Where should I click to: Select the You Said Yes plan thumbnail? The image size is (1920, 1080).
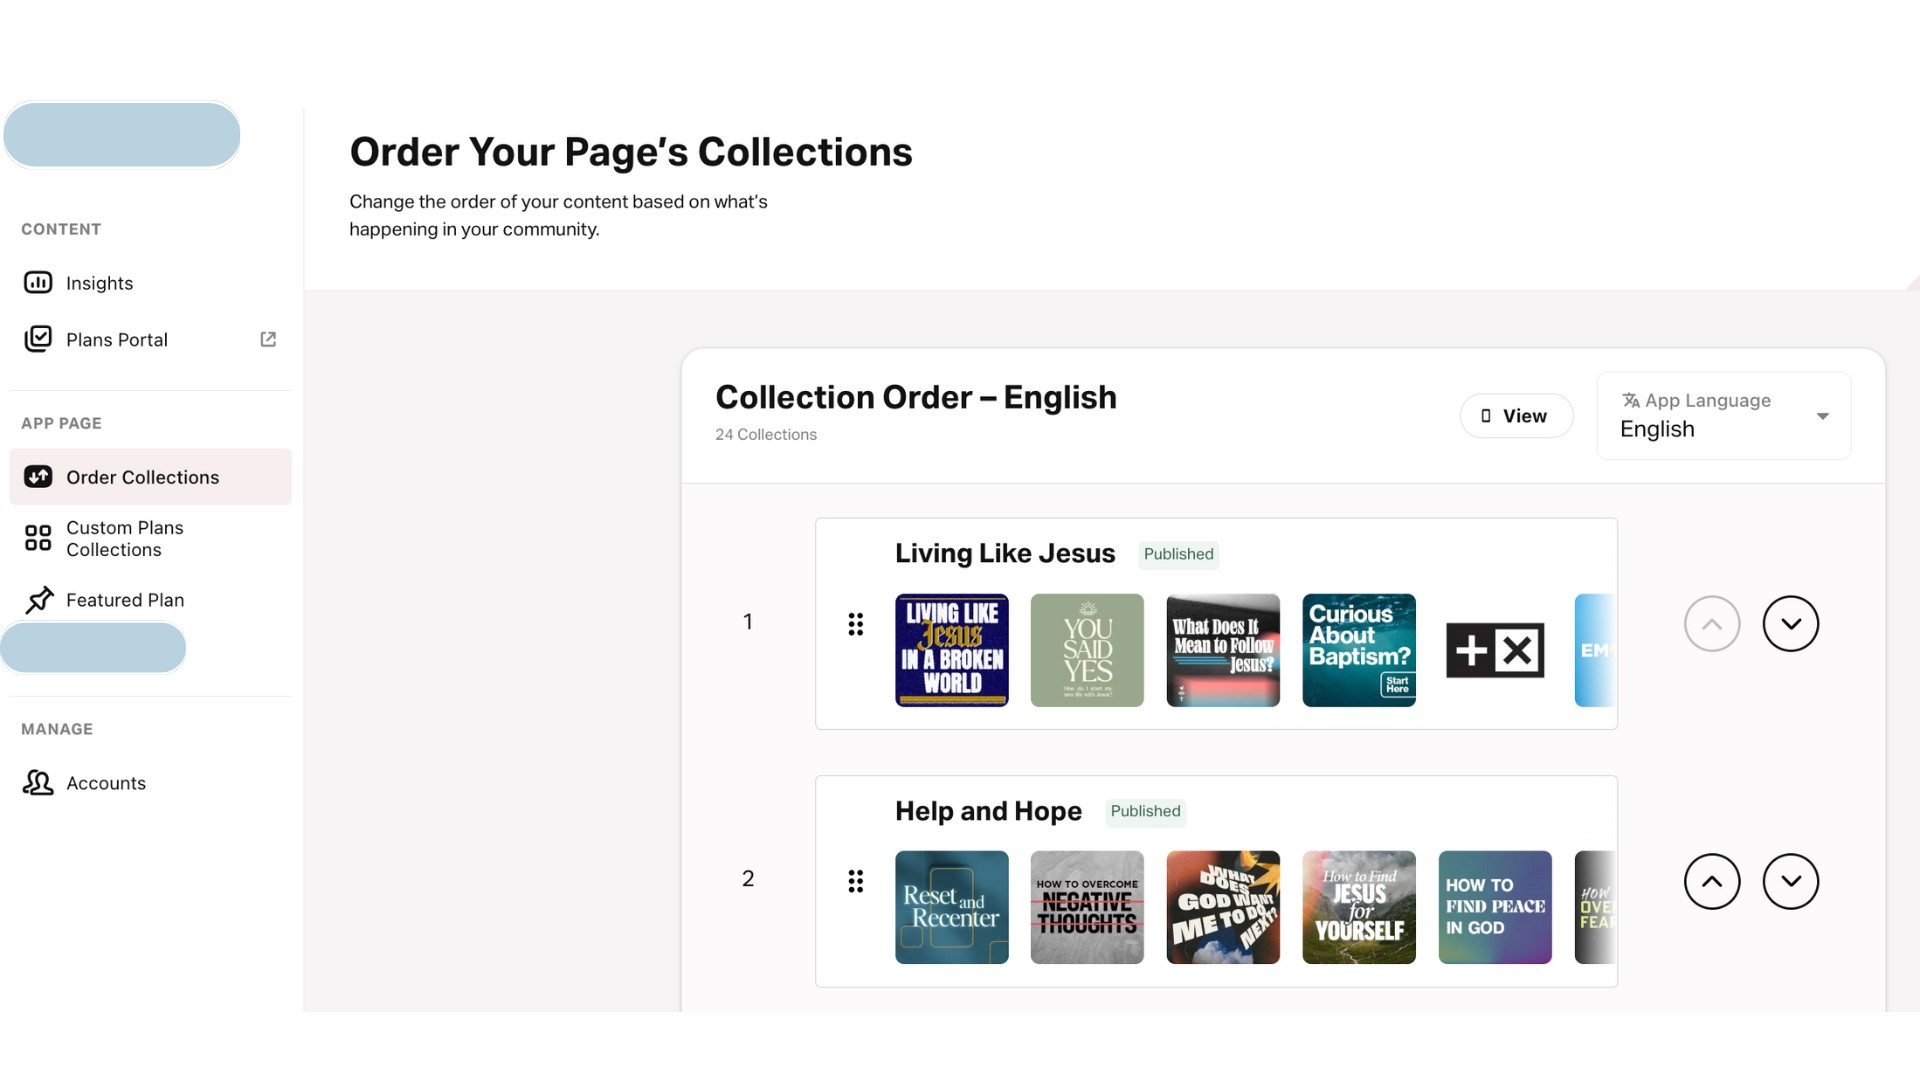click(1087, 650)
